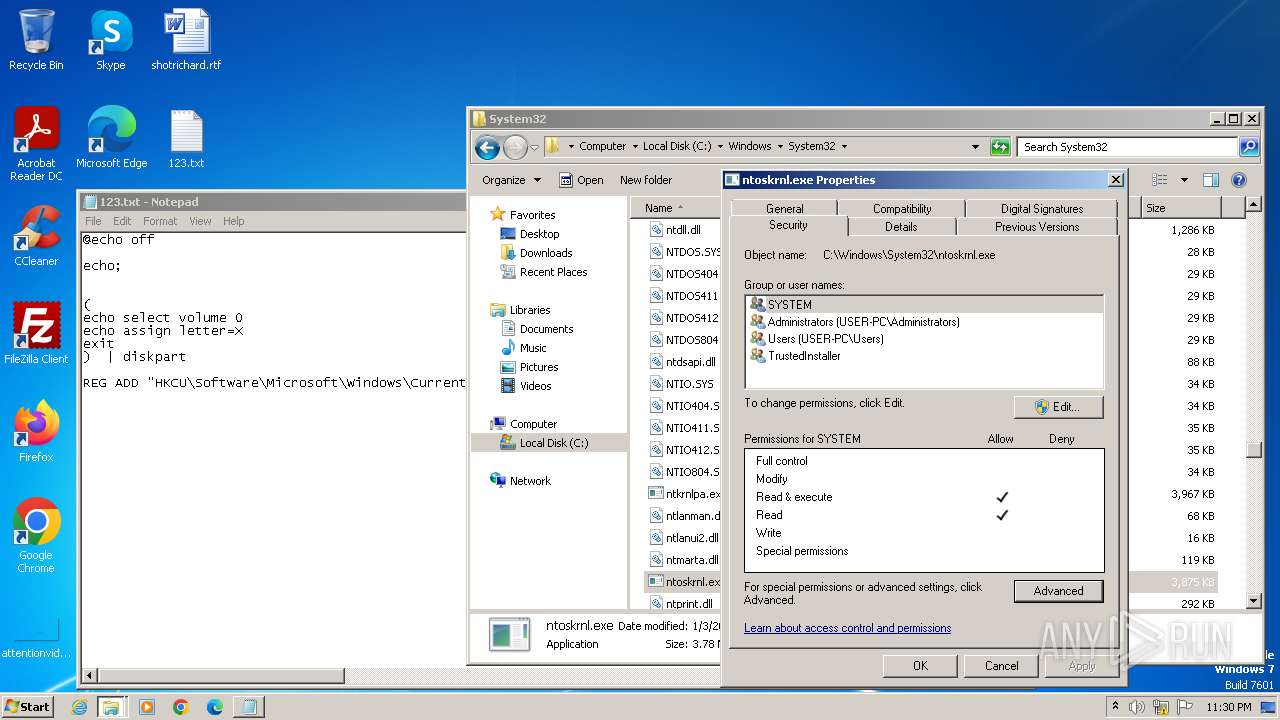1280x720 pixels.
Task: Open CCleaner desktop shortcut
Action: point(36,236)
